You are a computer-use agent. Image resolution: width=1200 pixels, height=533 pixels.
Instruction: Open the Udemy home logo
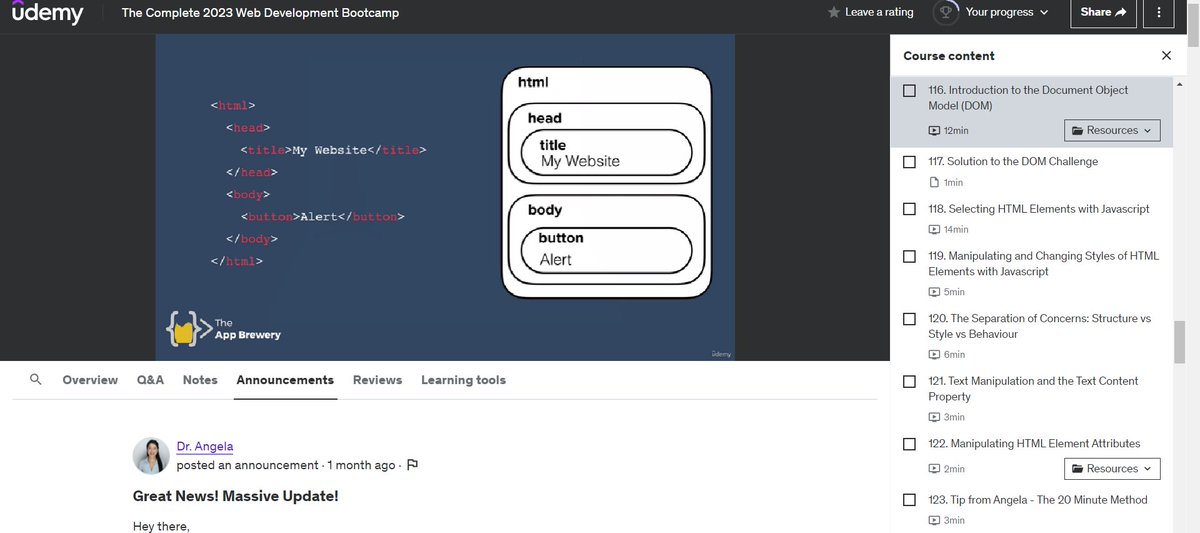point(47,12)
